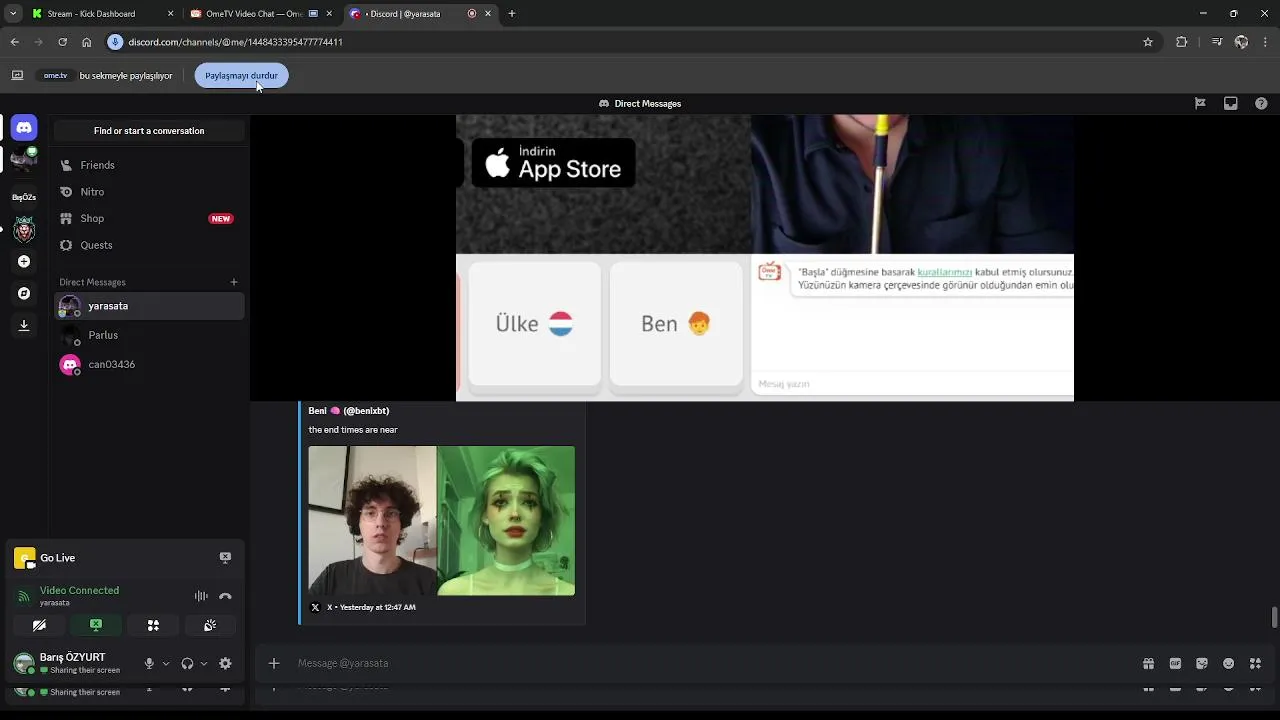Image resolution: width=1280 pixels, height=720 pixels.
Task: Open Quests in sidebar
Action: pyautogui.click(x=149, y=245)
